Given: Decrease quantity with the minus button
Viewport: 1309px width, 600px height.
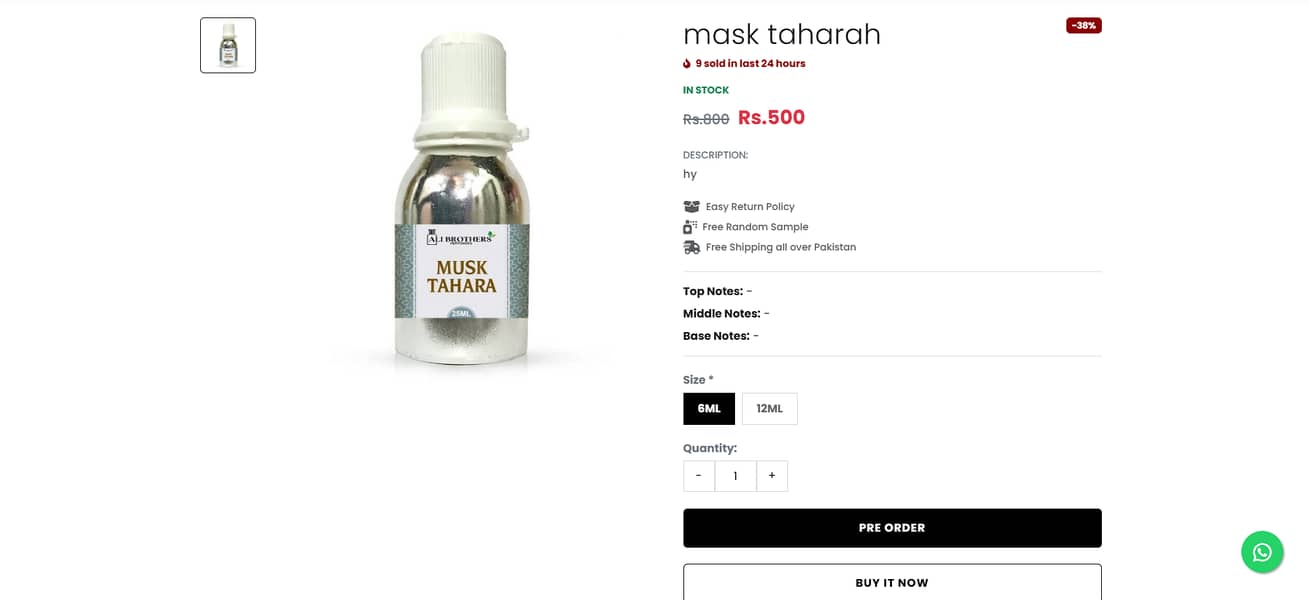Looking at the screenshot, I should click(699, 476).
